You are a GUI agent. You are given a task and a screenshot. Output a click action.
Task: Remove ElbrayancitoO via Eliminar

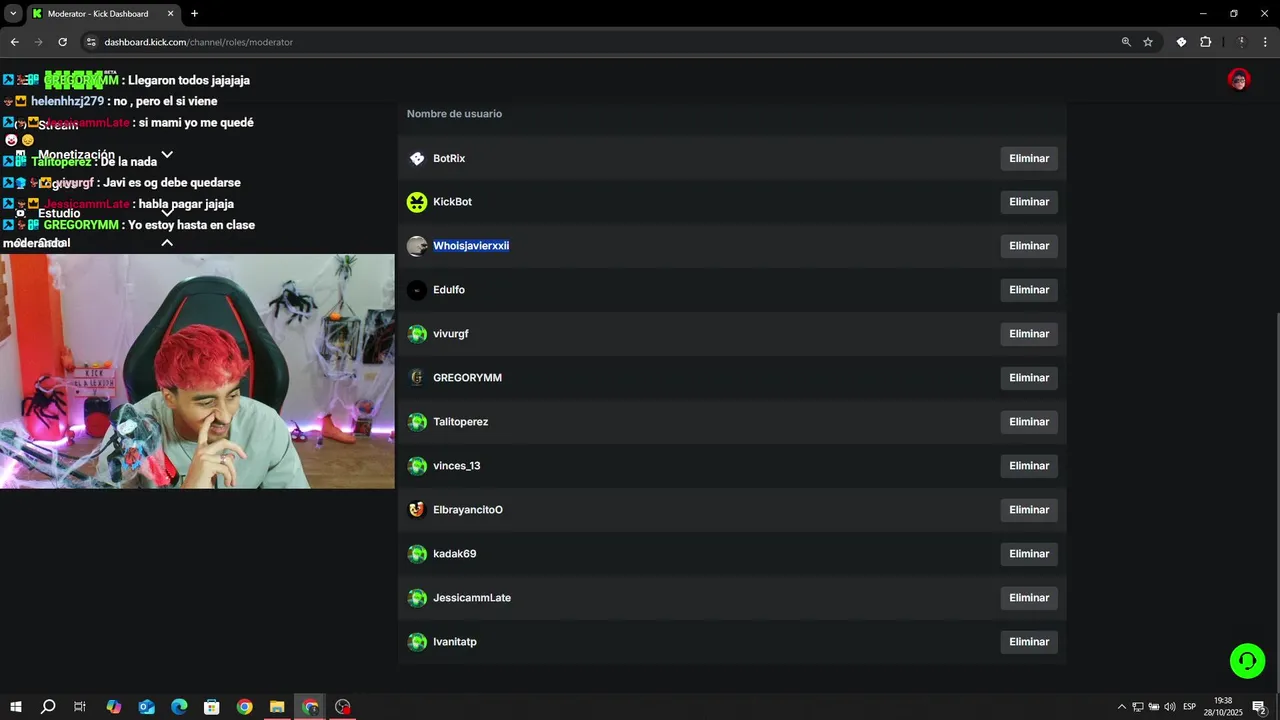coord(1029,510)
